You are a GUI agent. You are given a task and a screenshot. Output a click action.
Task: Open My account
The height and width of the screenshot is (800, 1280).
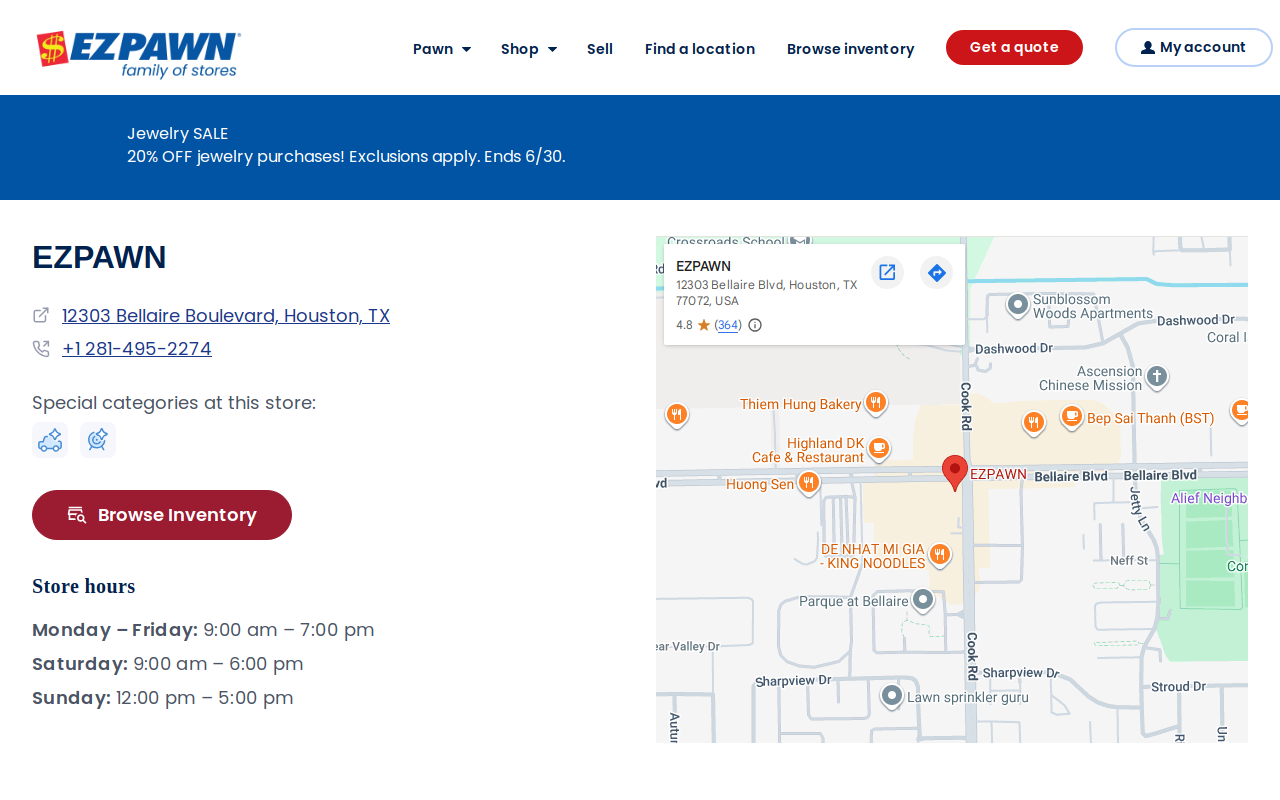[1193, 47]
